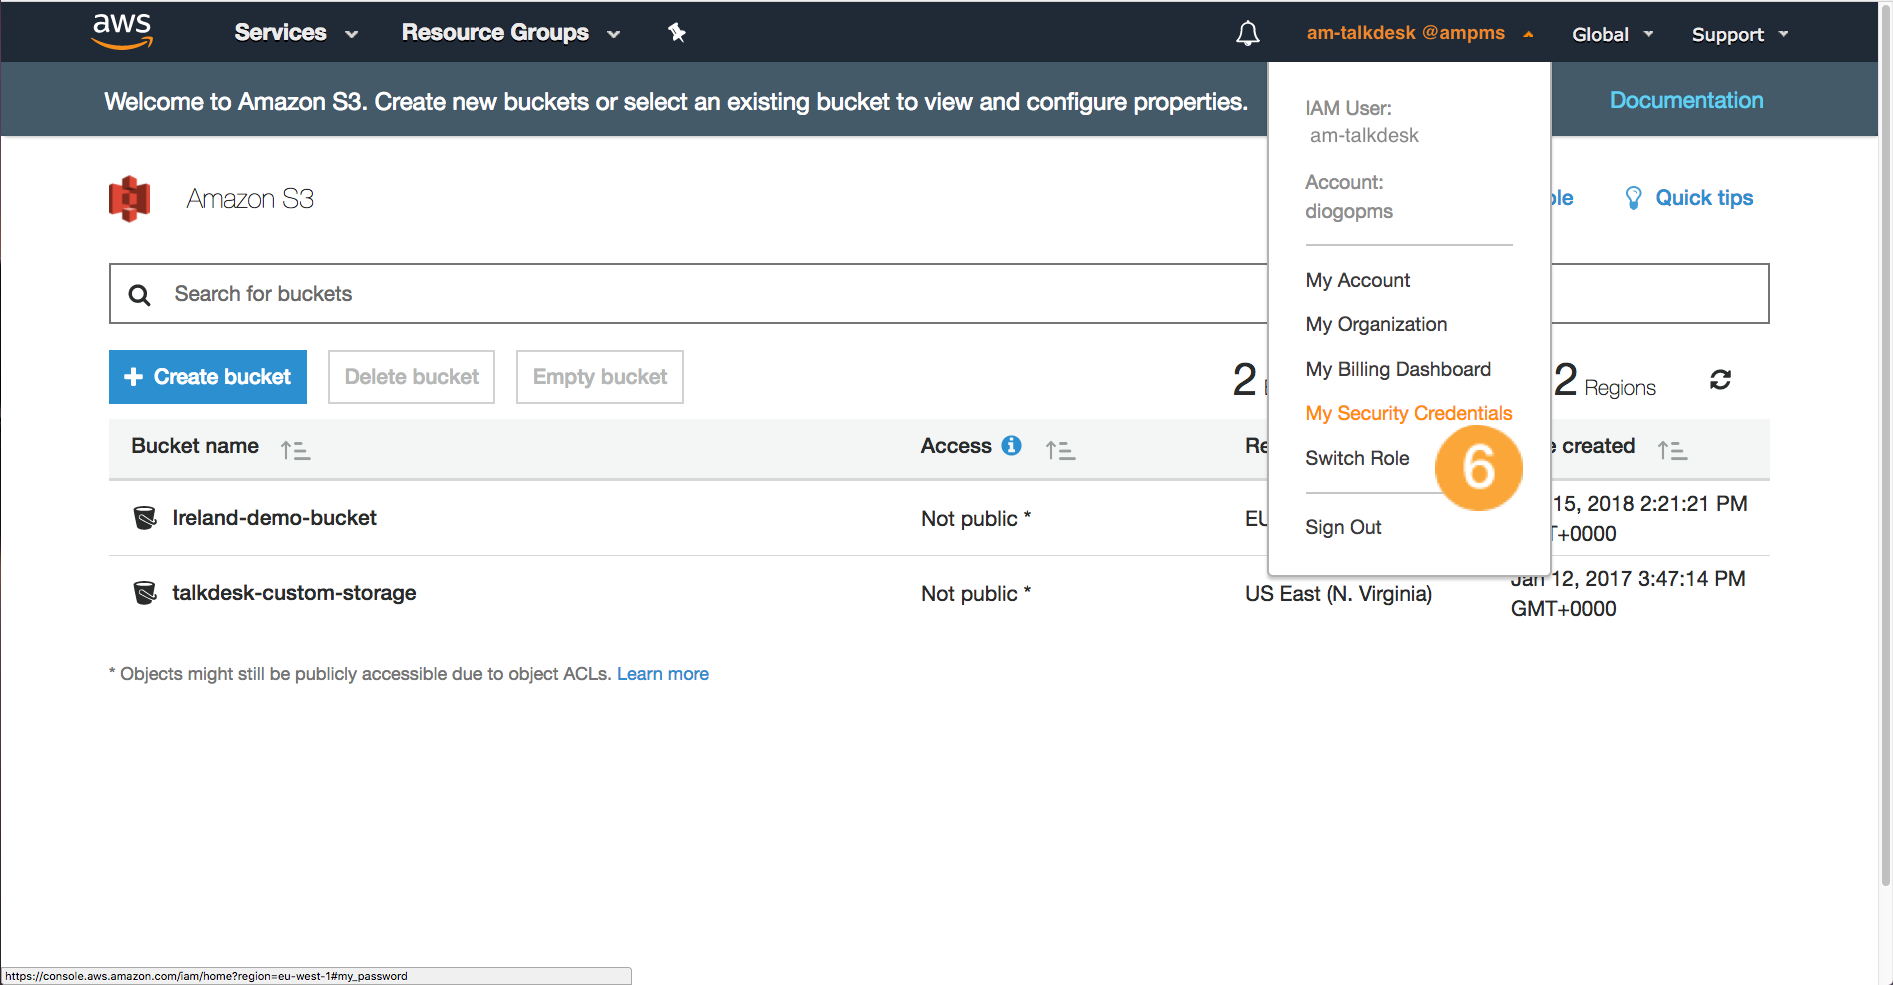Click the talkdesk-custom-storage bucket icon
1893x985 pixels.
(x=145, y=593)
